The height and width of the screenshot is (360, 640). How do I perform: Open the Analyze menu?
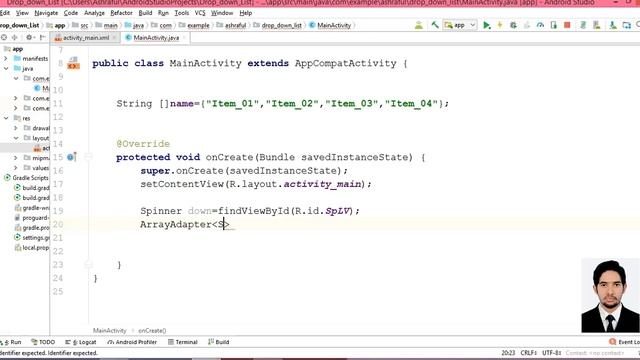(x=94, y=13)
